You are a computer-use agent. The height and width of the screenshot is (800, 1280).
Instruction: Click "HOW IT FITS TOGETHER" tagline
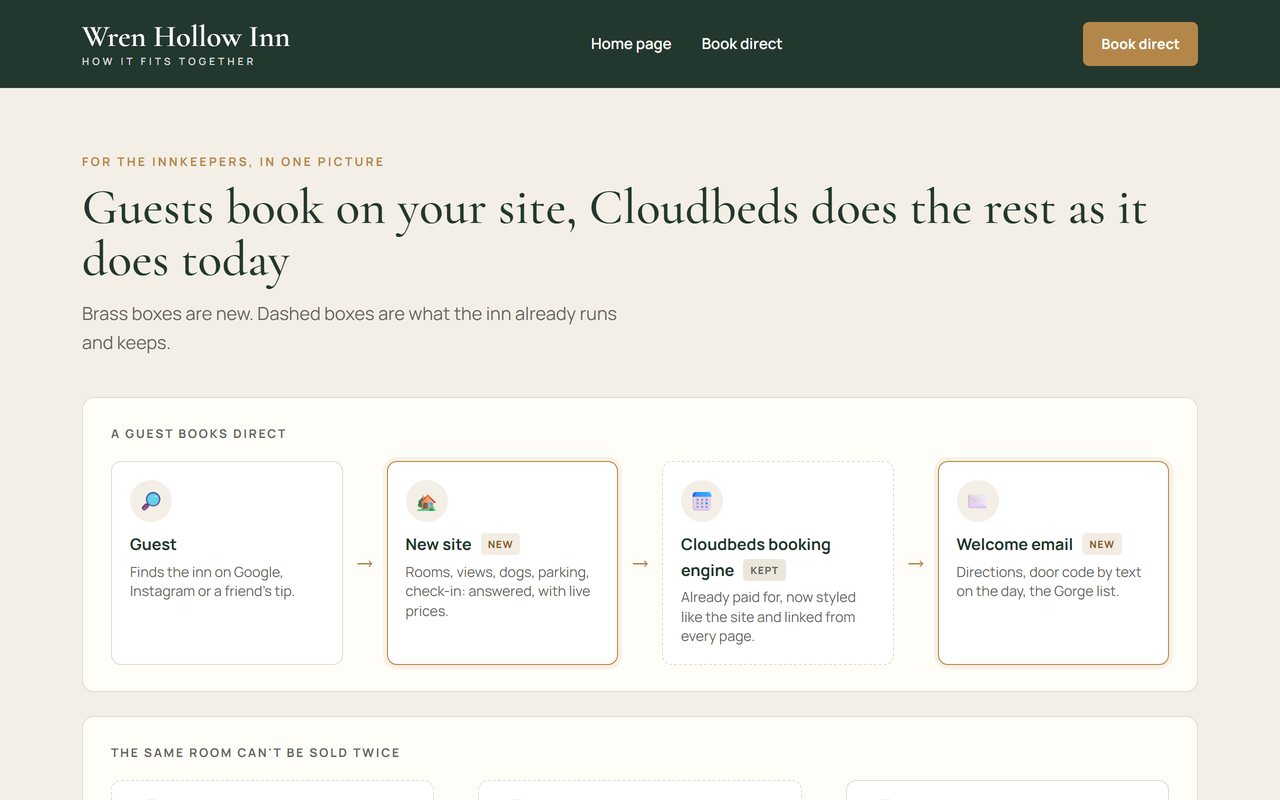(168, 62)
